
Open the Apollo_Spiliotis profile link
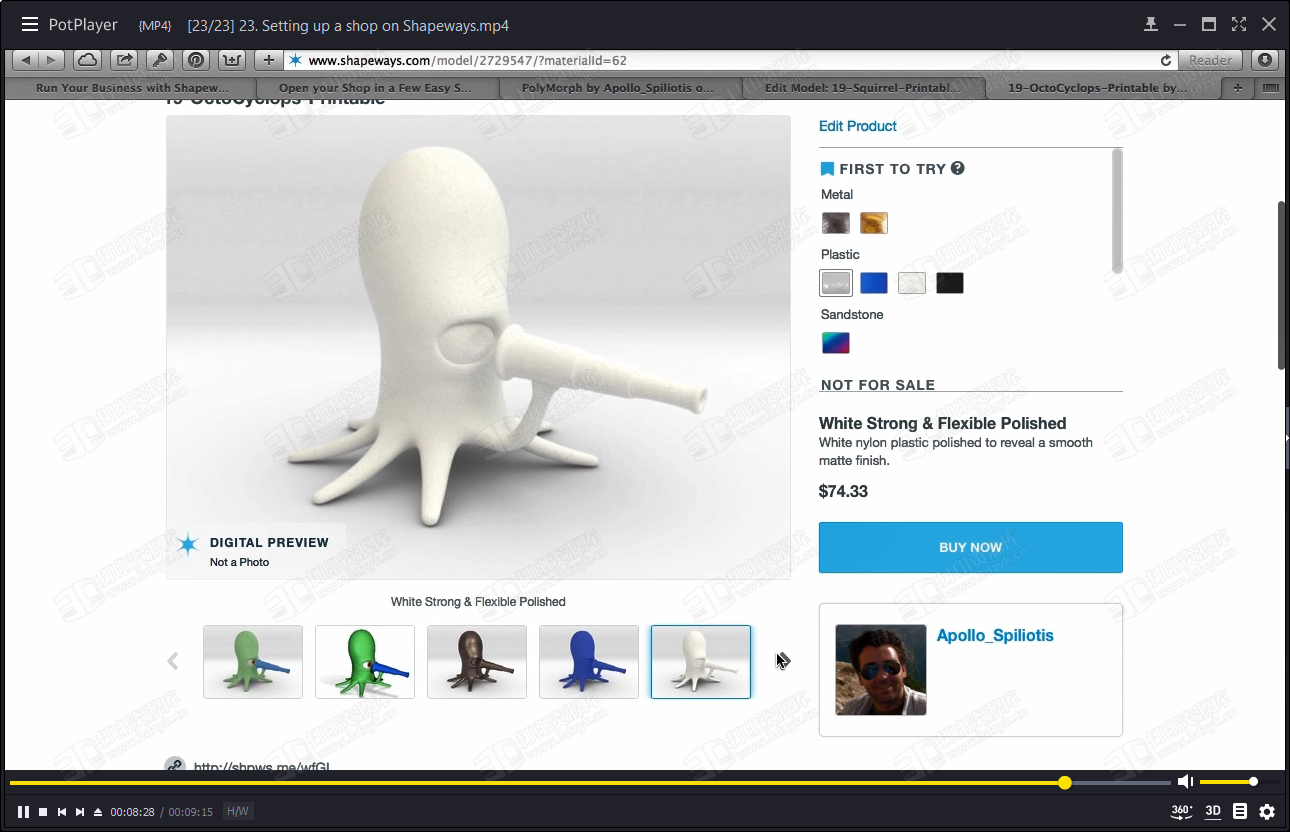[x=995, y=636]
